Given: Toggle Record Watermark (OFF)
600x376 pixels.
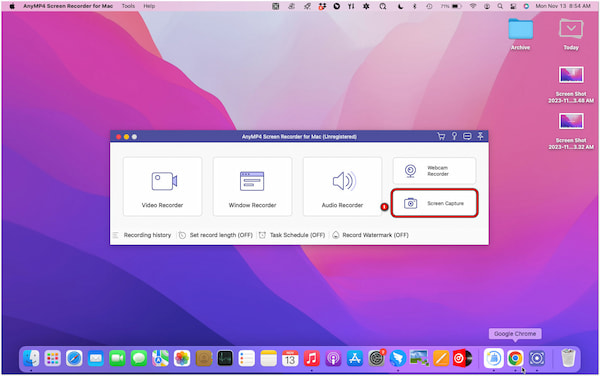Looking at the screenshot, I should coord(370,235).
